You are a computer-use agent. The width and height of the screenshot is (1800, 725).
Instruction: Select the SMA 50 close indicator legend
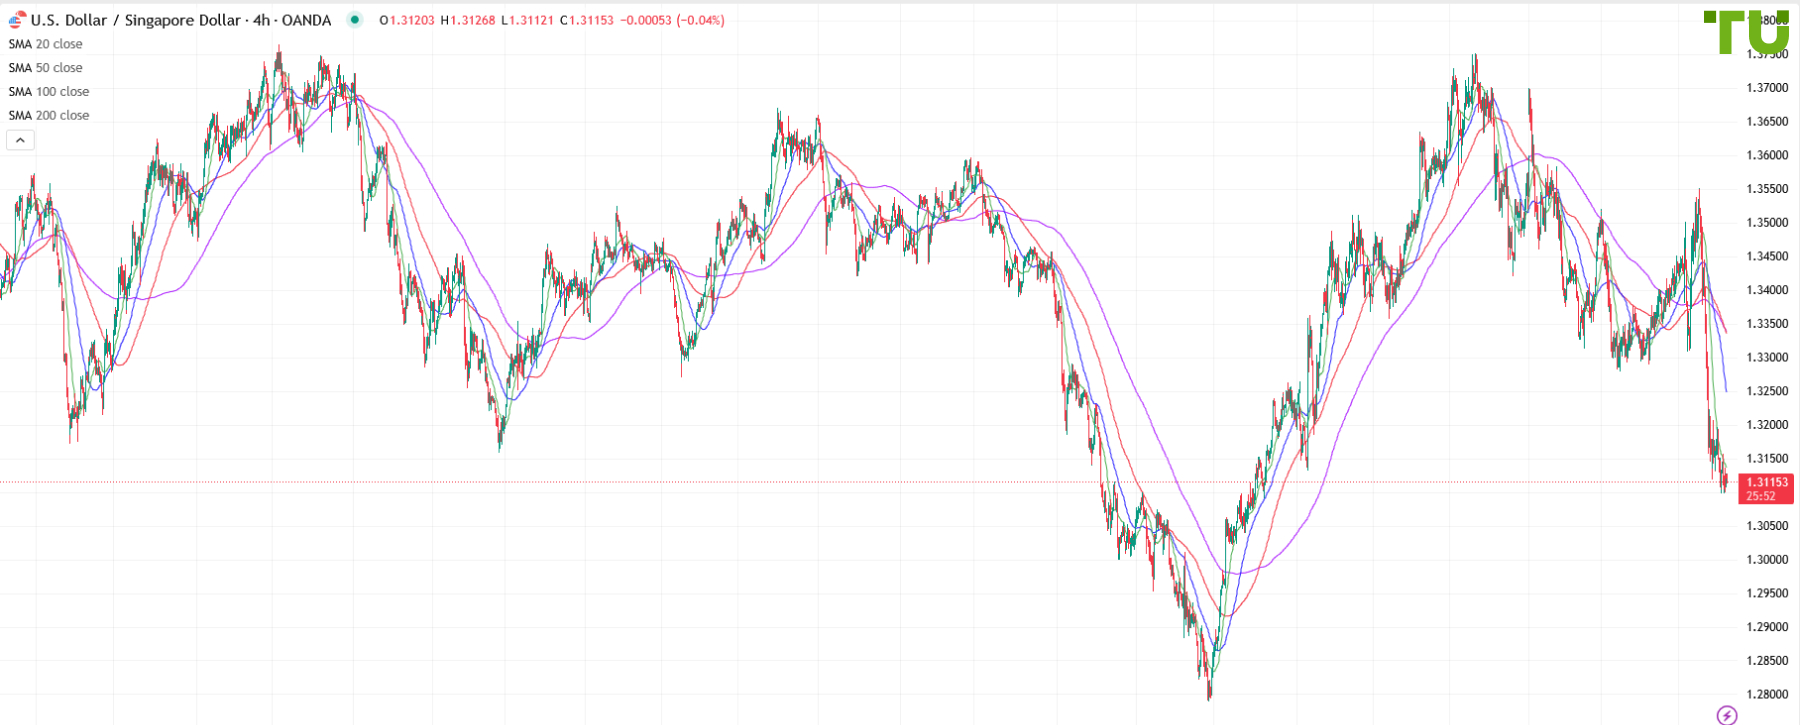46,68
